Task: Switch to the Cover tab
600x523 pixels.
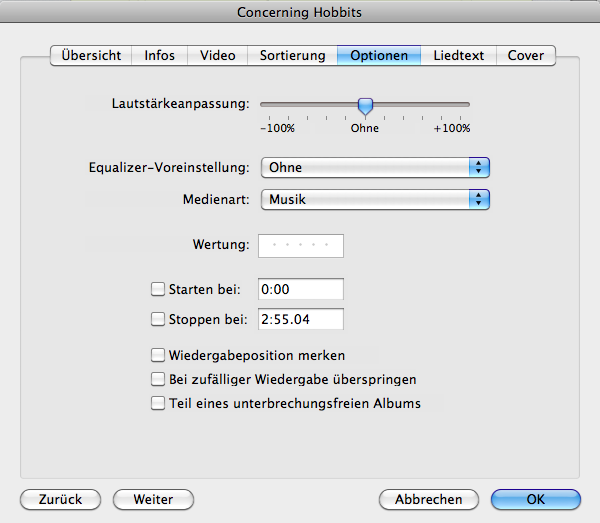Action: [x=526, y=55]
